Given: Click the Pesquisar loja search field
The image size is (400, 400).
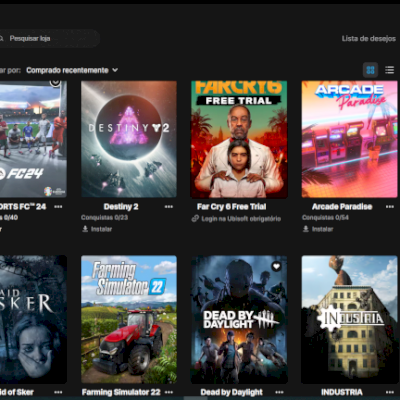Looking at the screenshot, I should click(49, 38).
